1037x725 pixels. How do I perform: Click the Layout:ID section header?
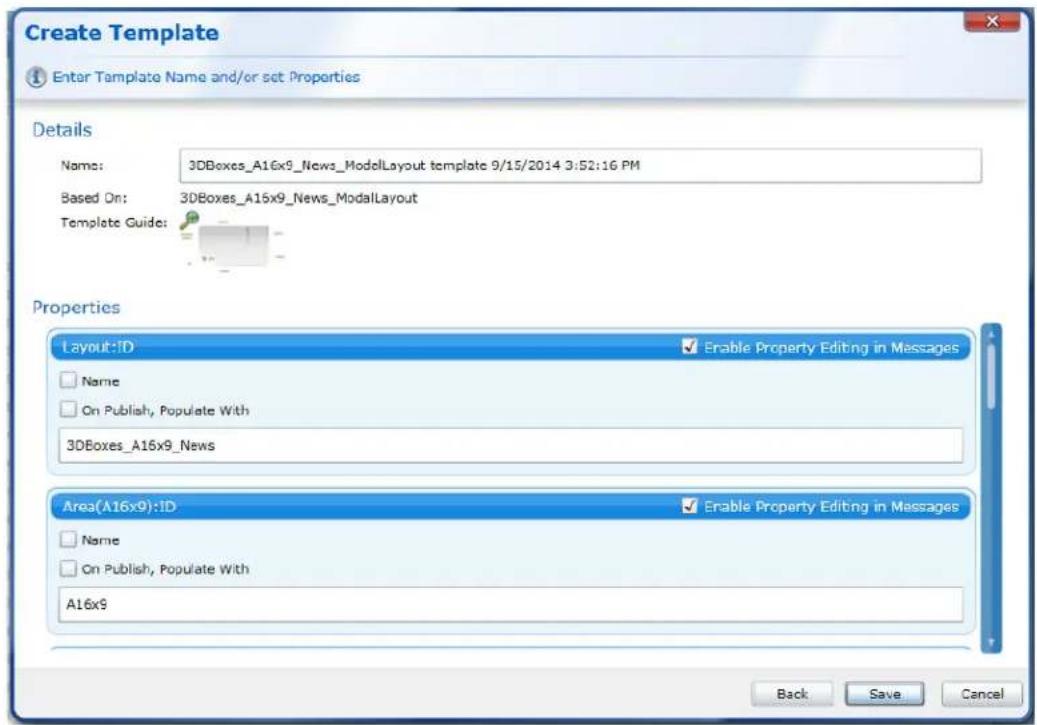pos(511,347)
